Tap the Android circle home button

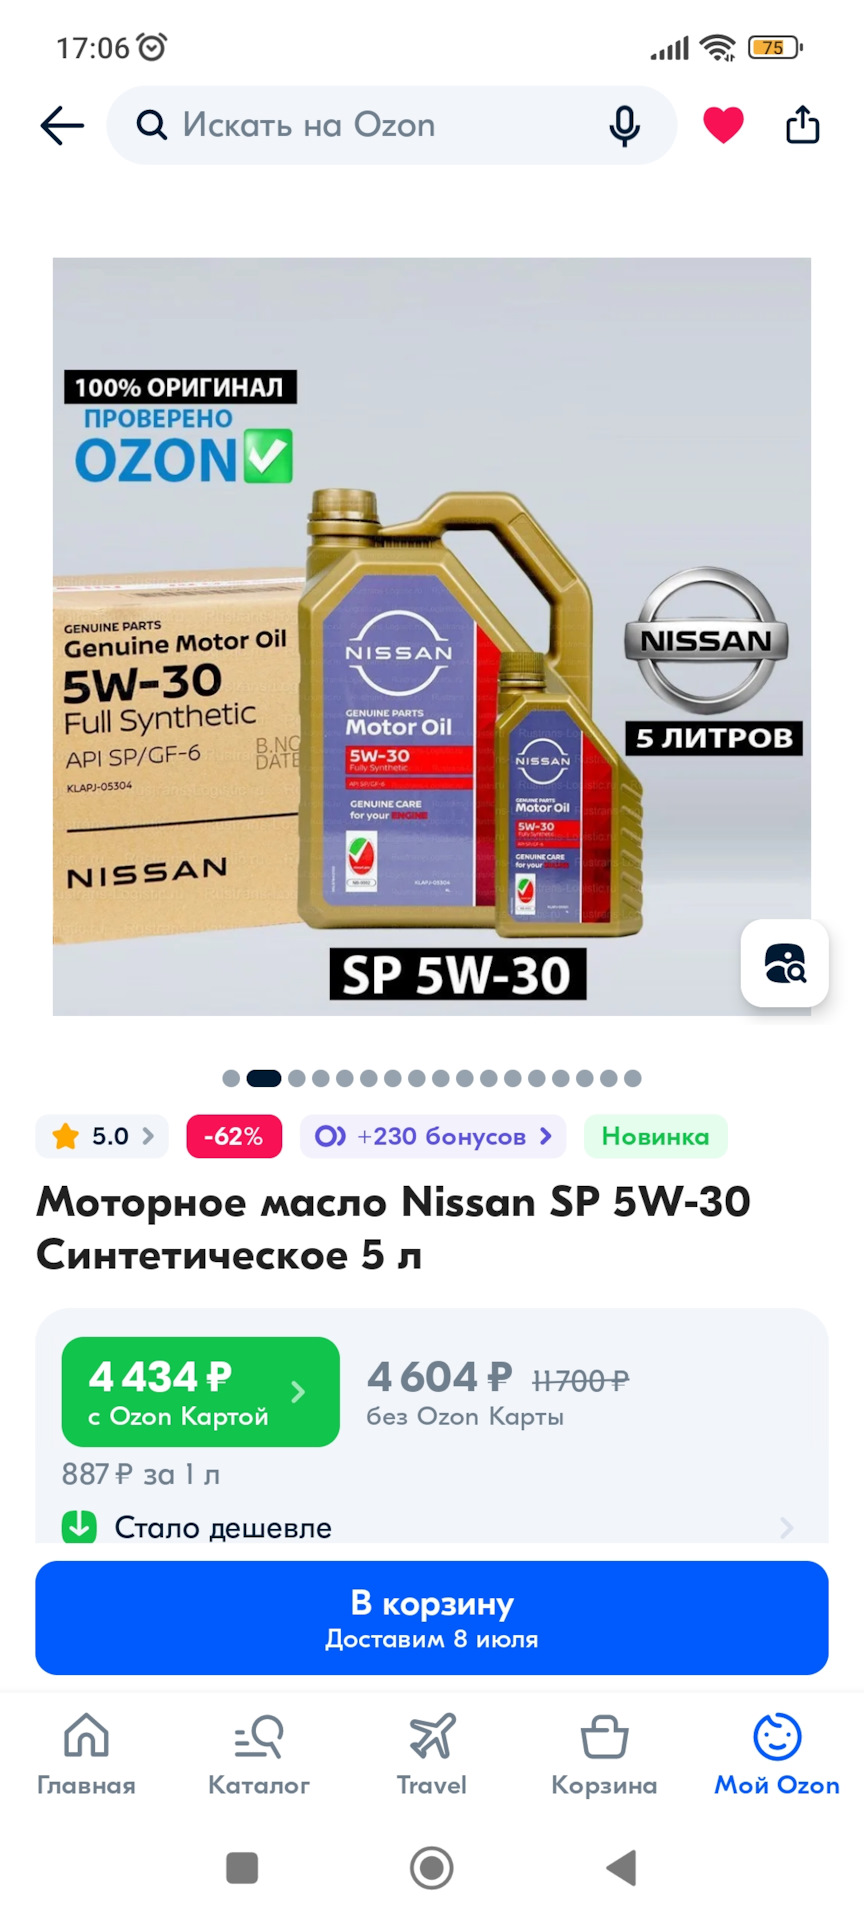coord(432,1867)
